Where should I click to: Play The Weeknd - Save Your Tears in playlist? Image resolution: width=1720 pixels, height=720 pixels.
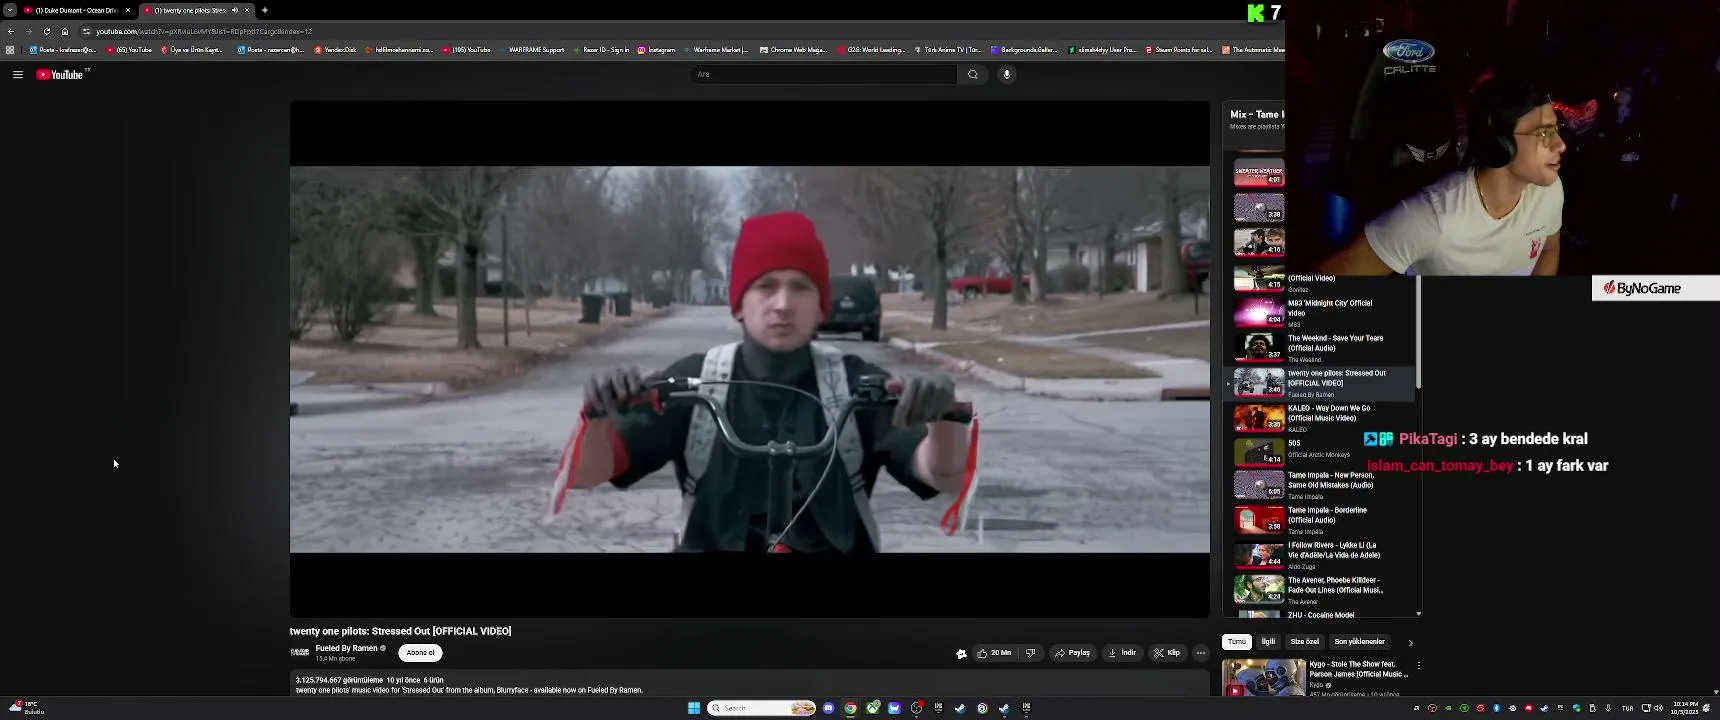1320,348
